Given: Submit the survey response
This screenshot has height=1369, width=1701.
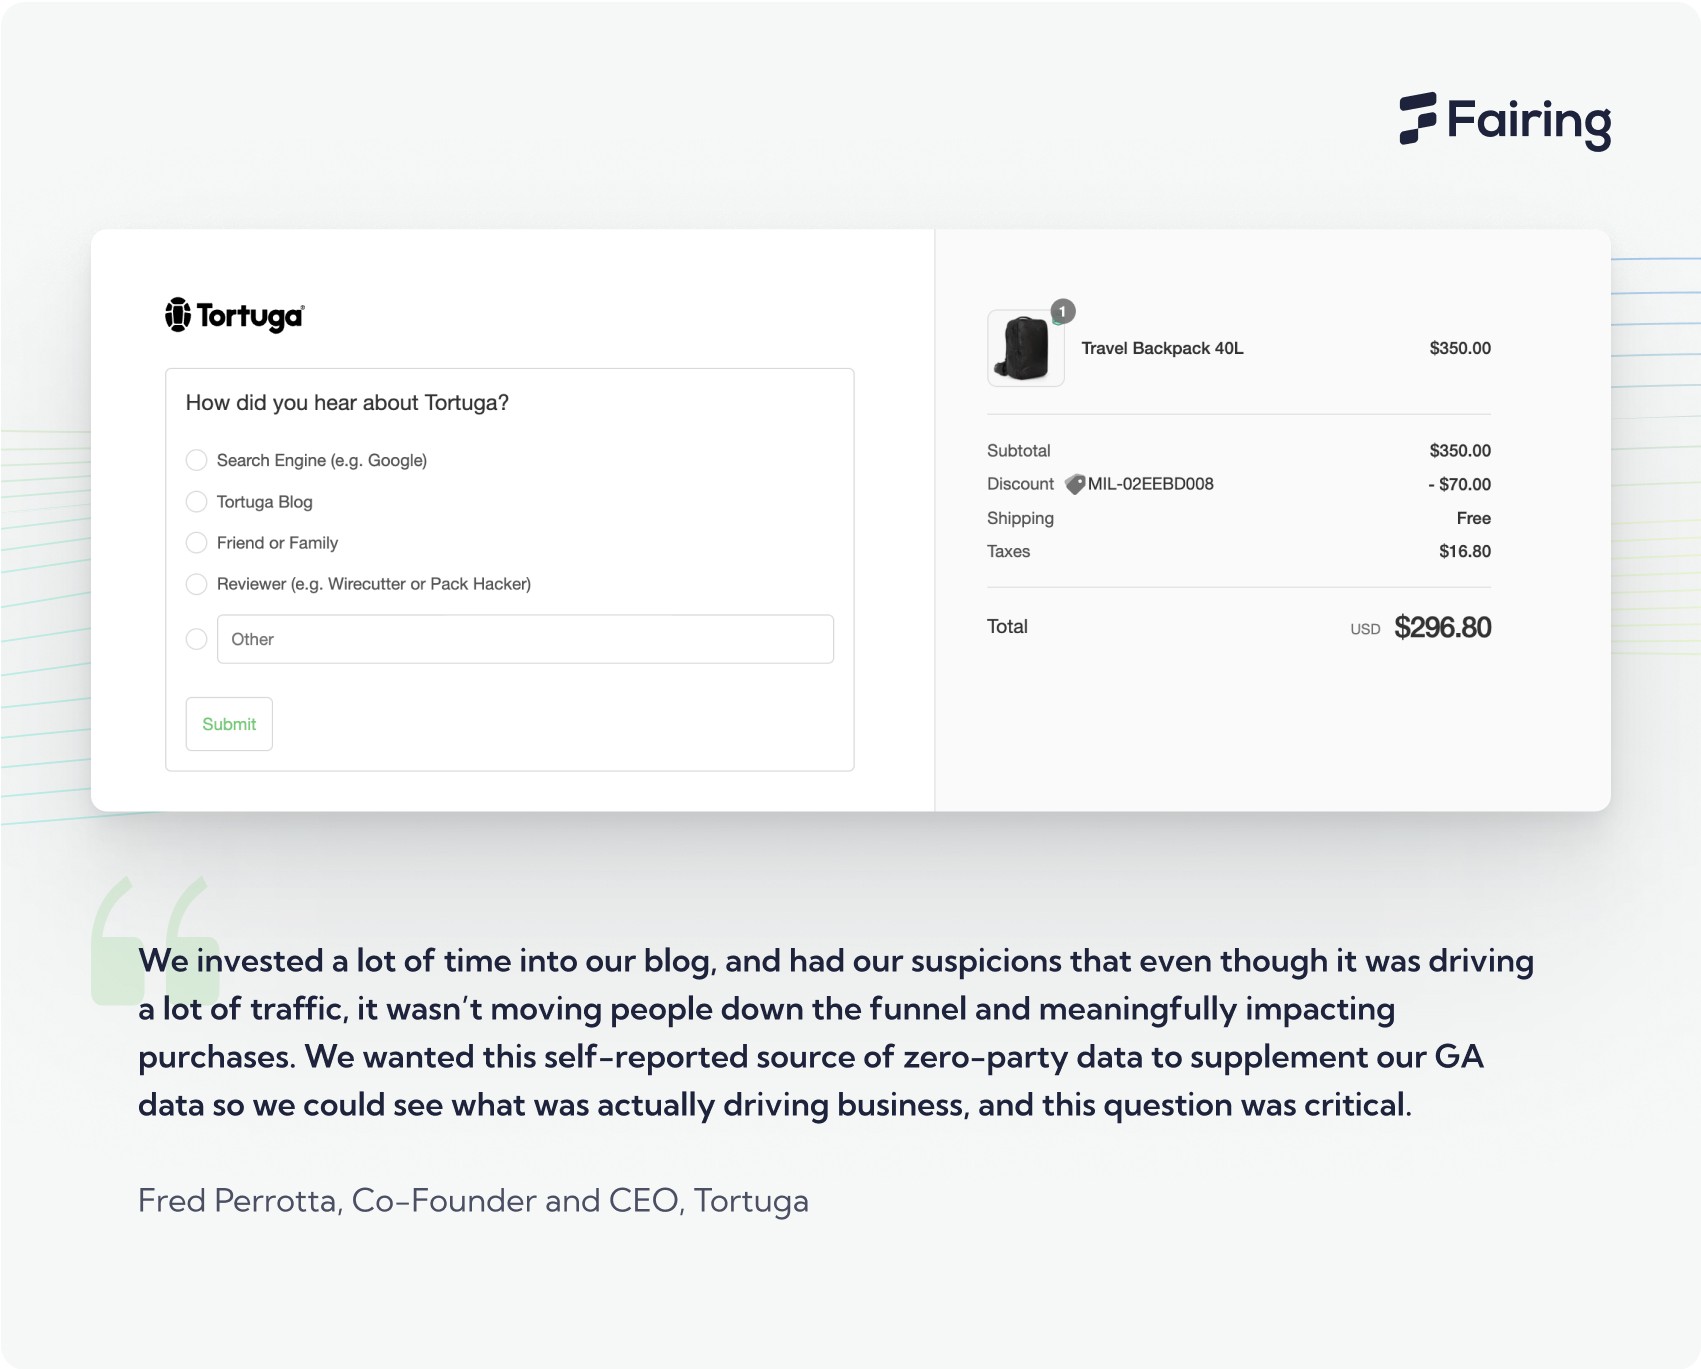Looking at the screenshot, I should click(229, 724).
